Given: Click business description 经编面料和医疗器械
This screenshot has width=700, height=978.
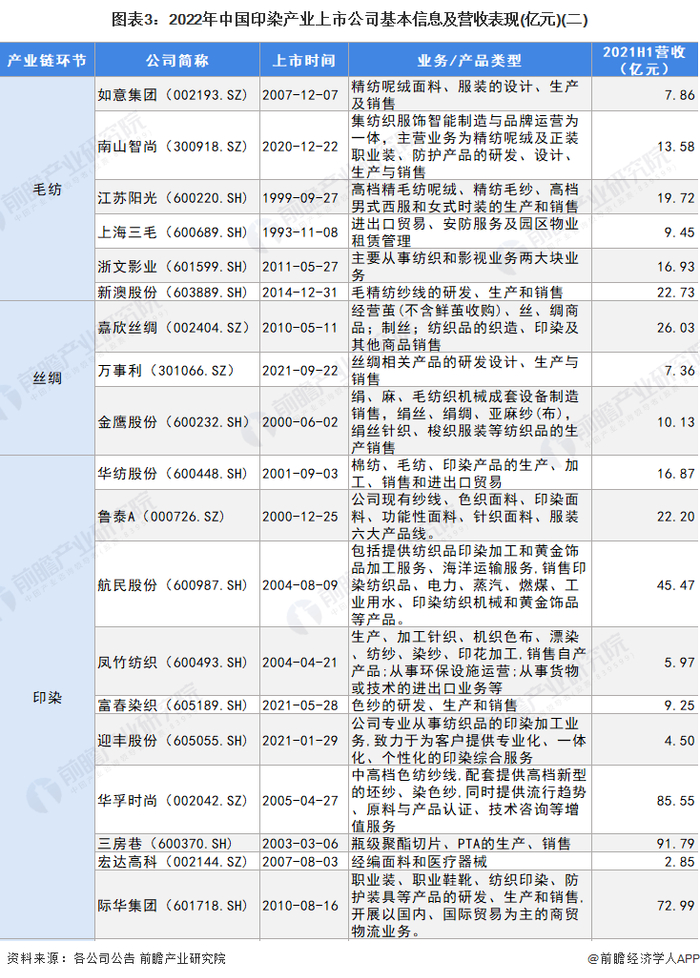Looking at the screenshot, I should point(419,861).
